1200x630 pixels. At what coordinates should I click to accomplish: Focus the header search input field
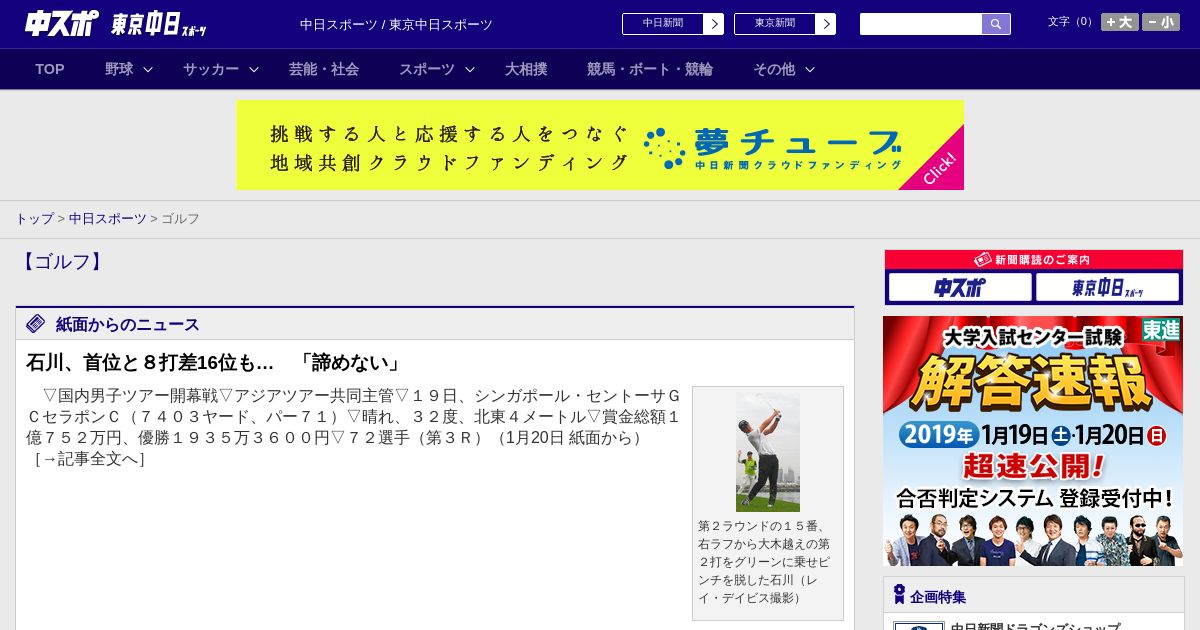(x=921, y=24)
